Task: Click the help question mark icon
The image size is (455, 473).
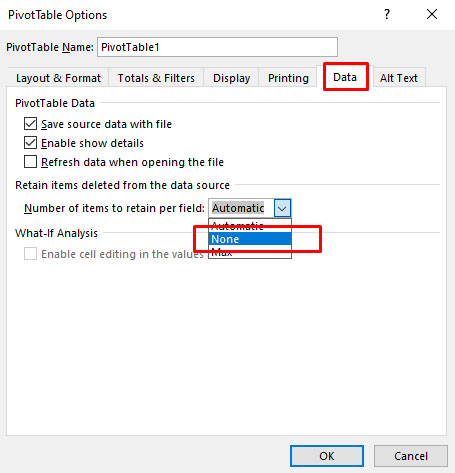Action: (387, 14)
